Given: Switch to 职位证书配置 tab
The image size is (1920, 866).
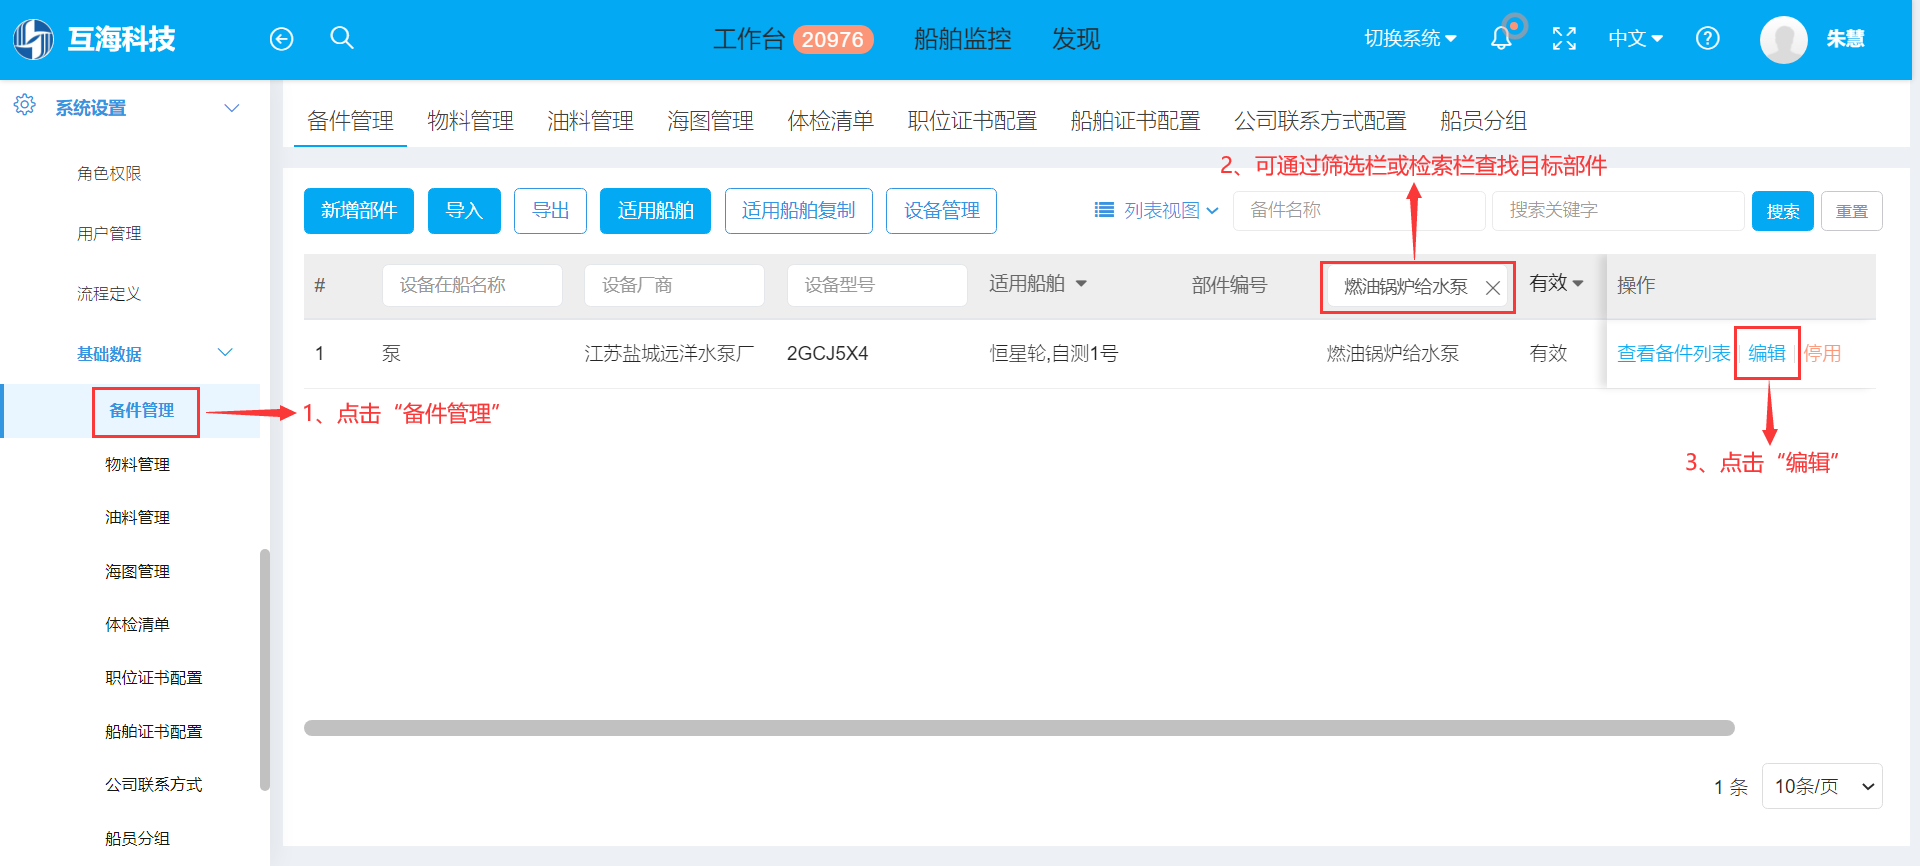Looking at the screenshot, I should (x=972, y=121).
